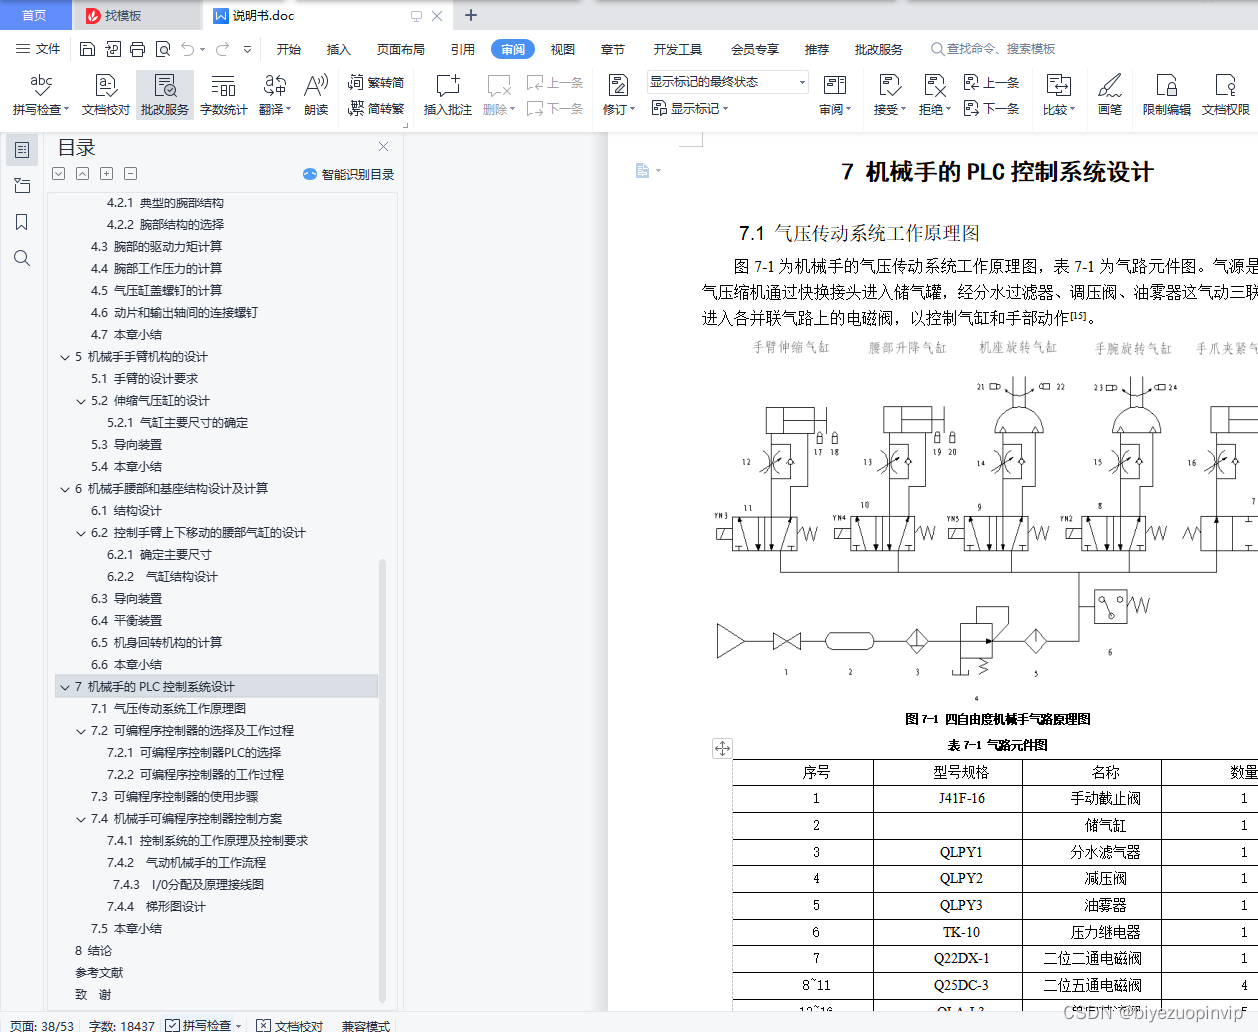The image size is (1258, 1032).
Task: Open 显示标记的最终状态 dropdown
Action: 727,82
